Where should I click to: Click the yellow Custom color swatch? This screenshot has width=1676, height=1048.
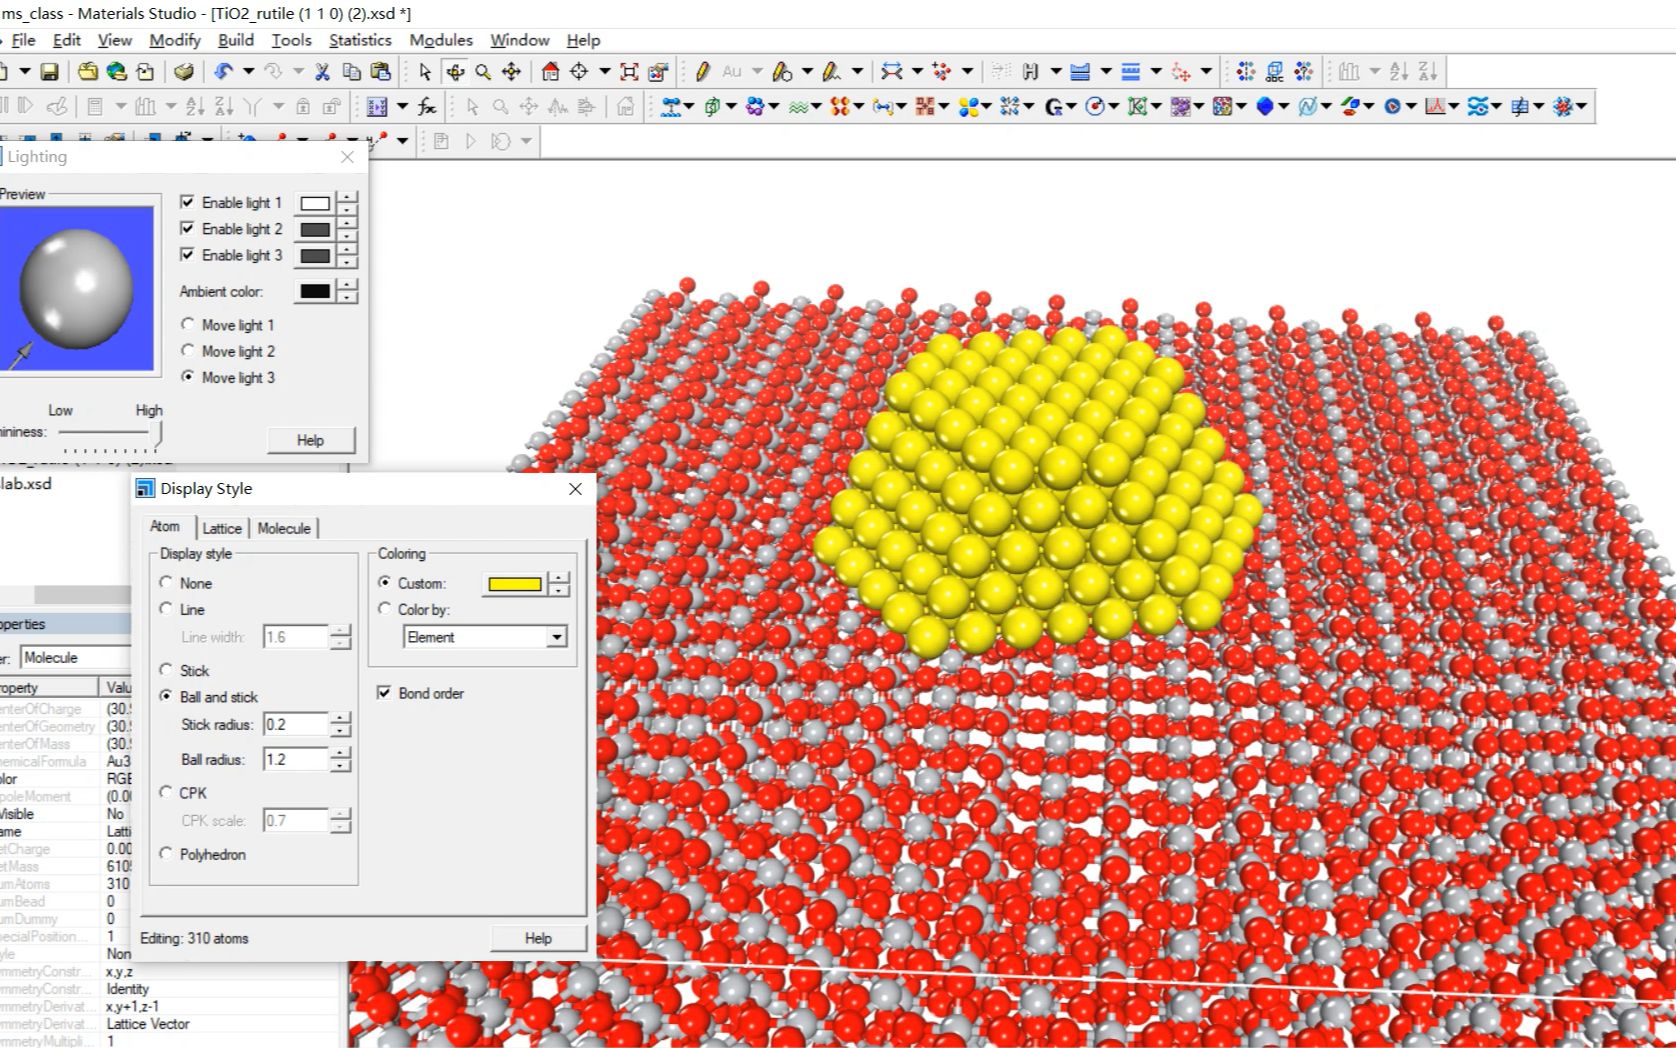point(515,584)
